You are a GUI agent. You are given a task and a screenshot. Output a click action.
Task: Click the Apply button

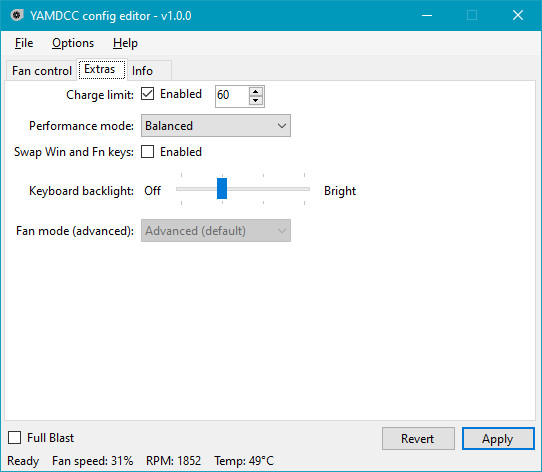[x=498, y=438]
